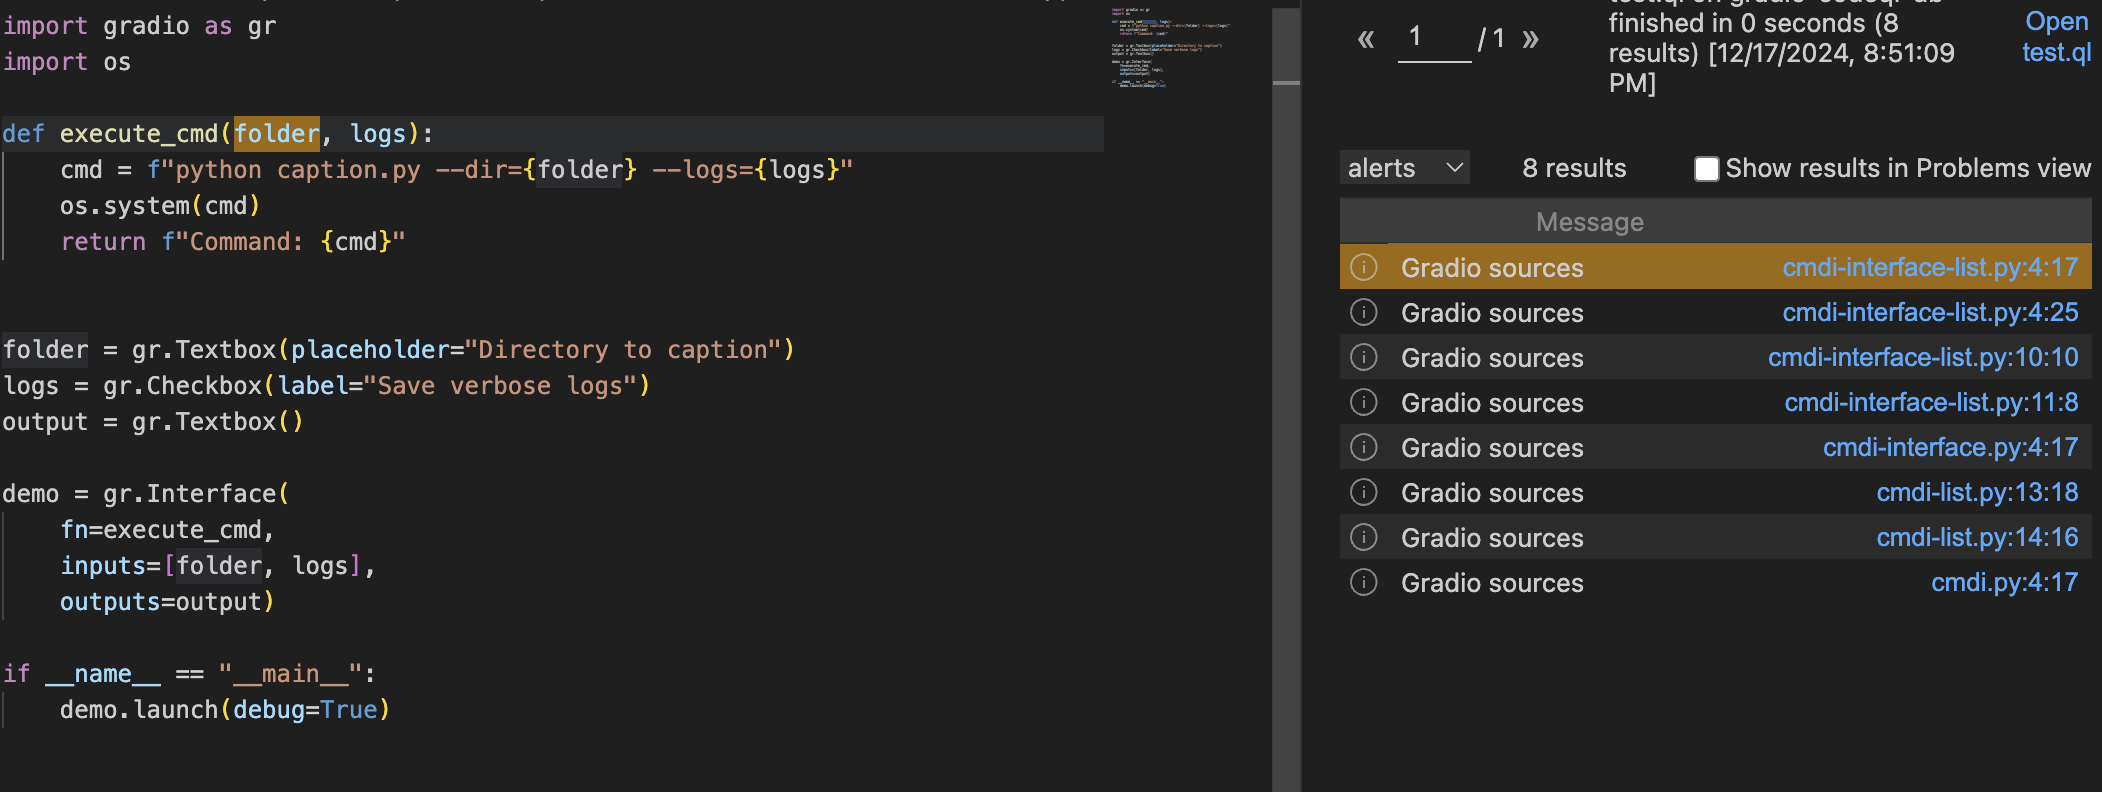
Task: Click info icon of cmdi-list.py:13:18 row
Action: pyautogui.click(x=1364, y=493)
